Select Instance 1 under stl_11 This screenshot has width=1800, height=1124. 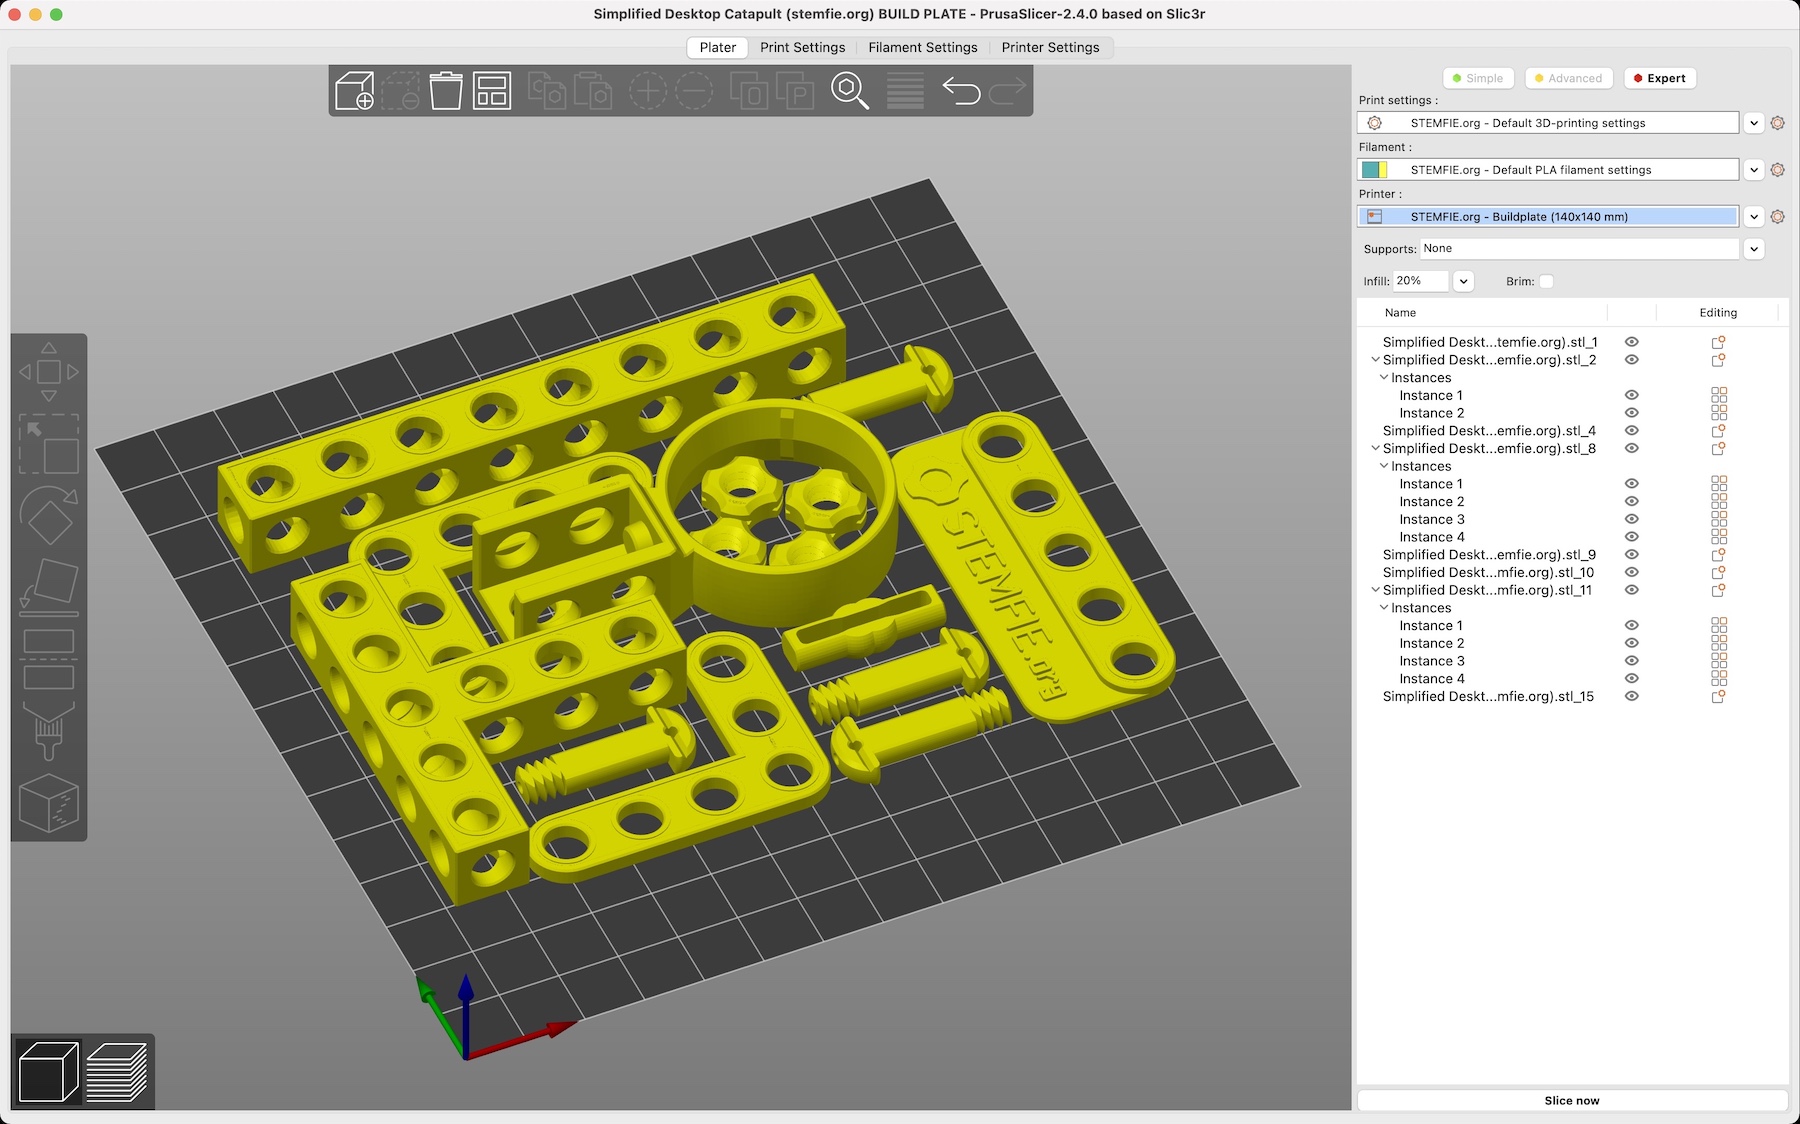coord(1431,626)
